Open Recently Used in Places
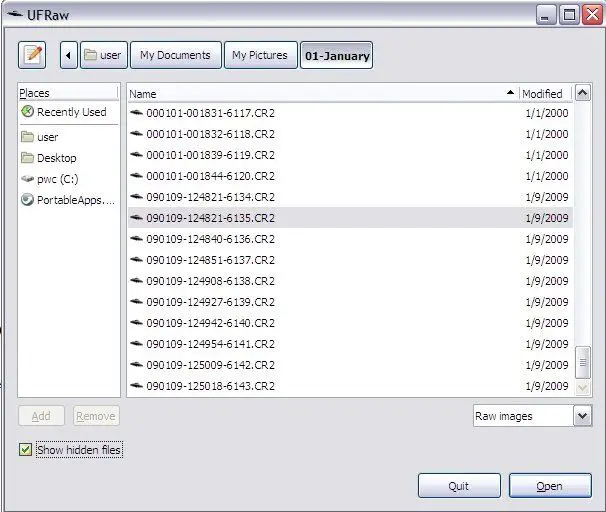Viewport: 606px width, 512px height. pyautogui.click(x=69, y=112)
